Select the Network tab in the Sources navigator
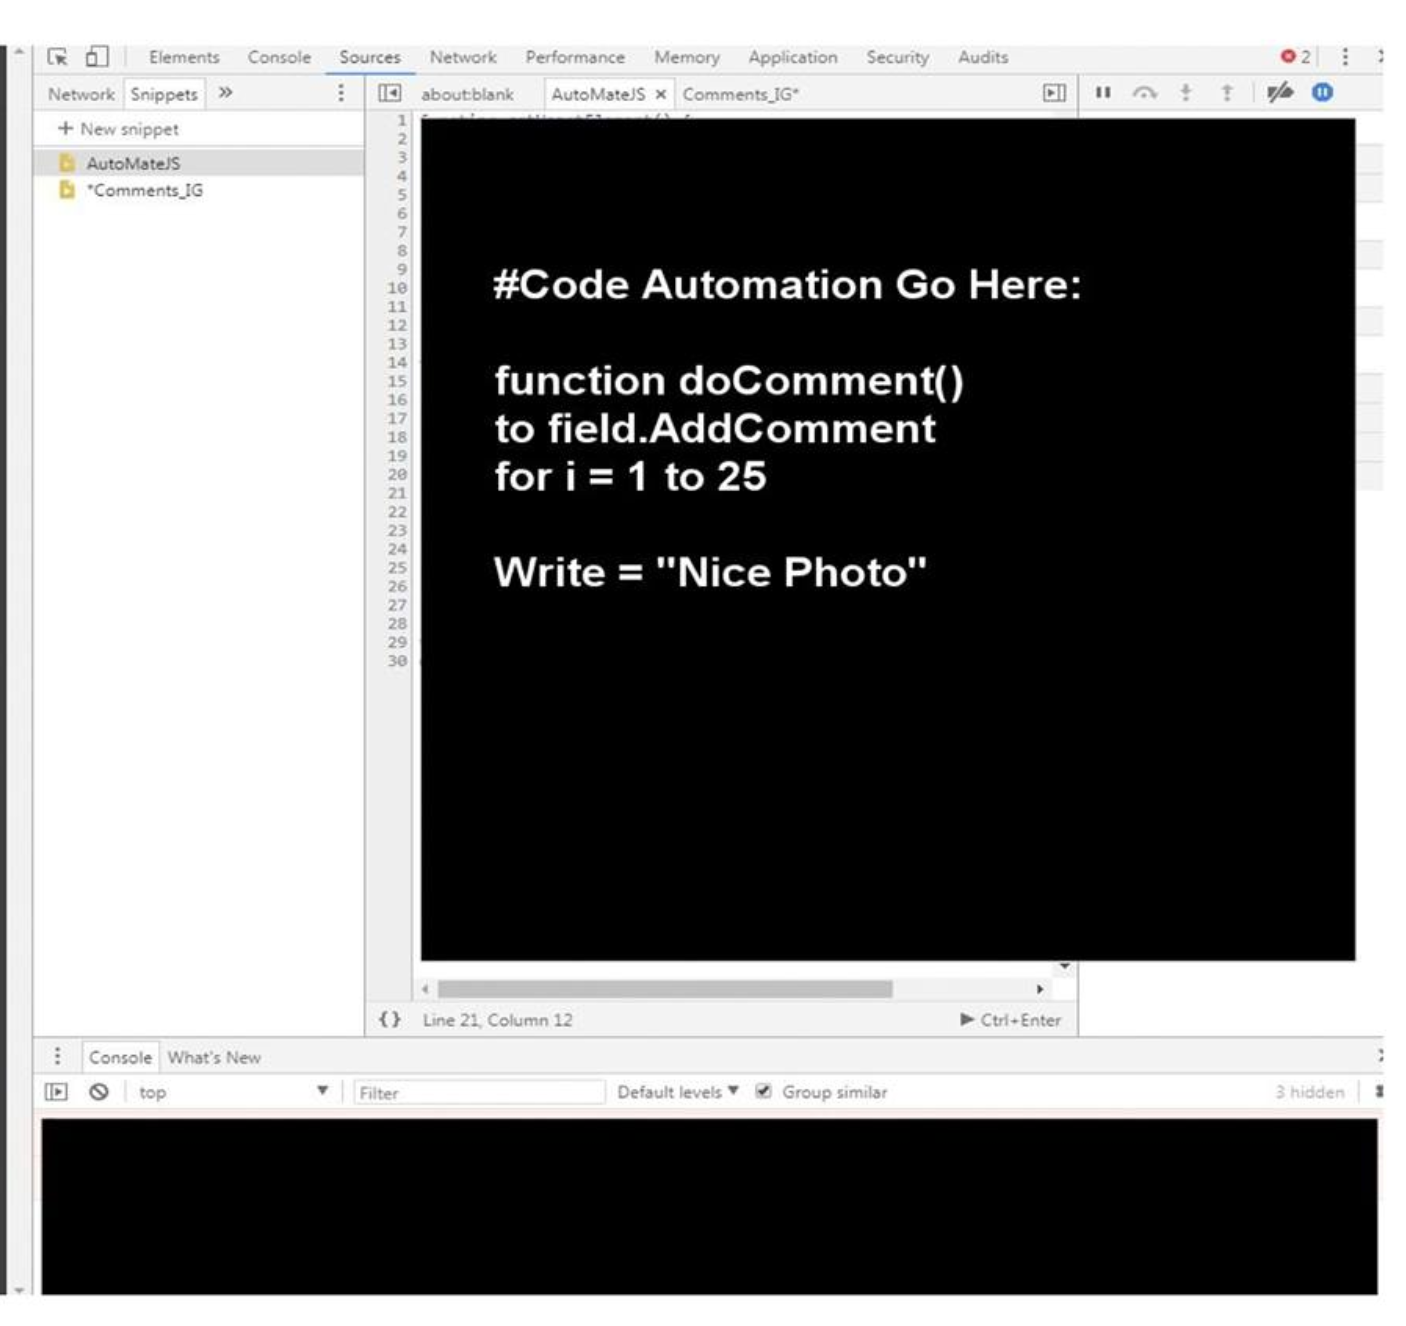Screen dimensions: 1406x1326 [81, 94]
